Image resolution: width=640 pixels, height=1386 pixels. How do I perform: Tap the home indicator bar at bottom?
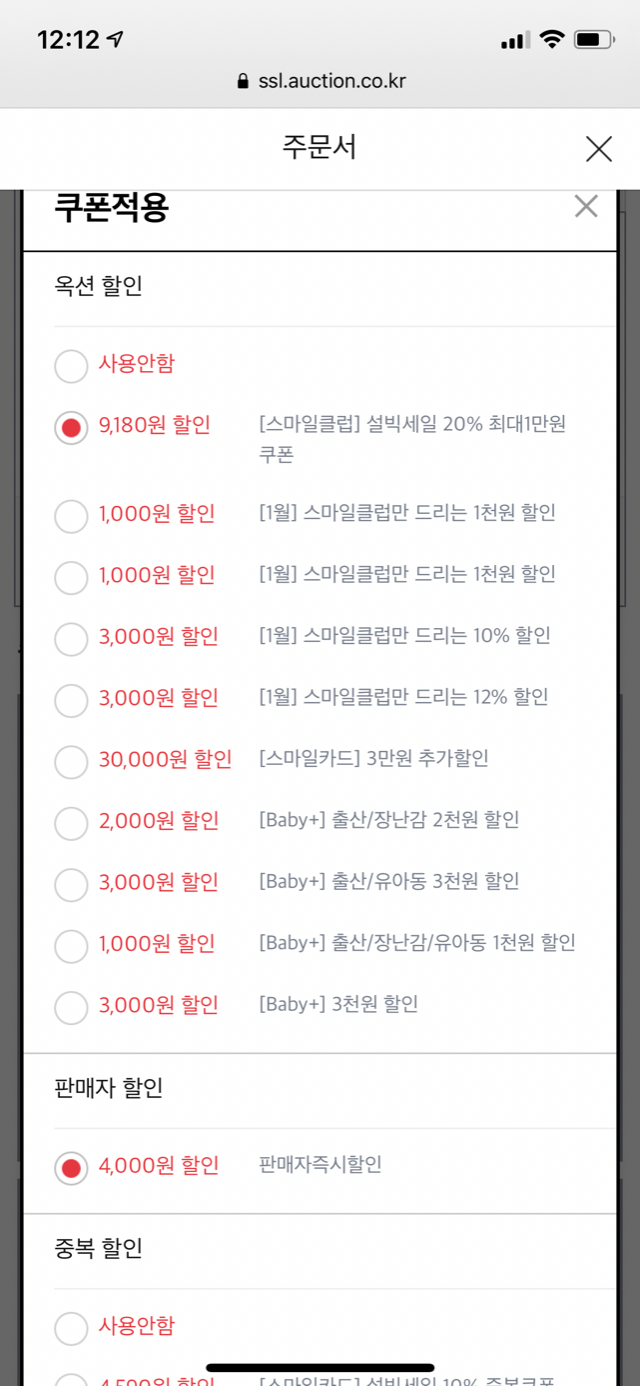pyautogui.click(x=320, y=1367)
